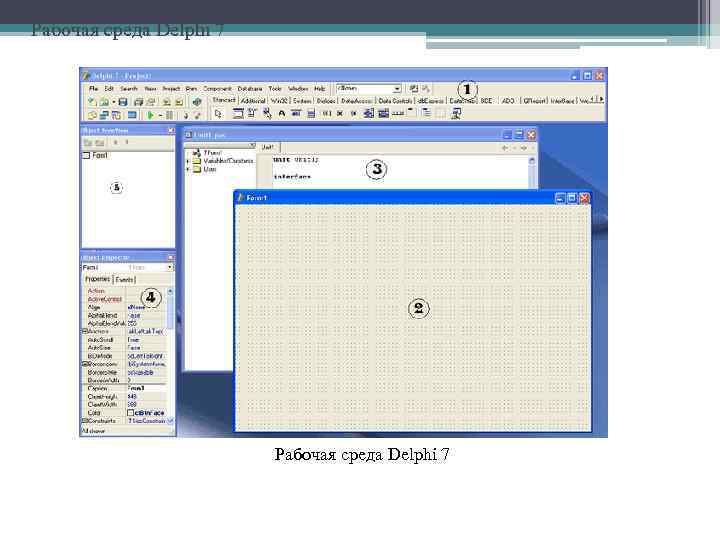The image size is (720, 540).
Task: Expand the BorderIcons property in Object Inspector
Action: tap(84, 364)
